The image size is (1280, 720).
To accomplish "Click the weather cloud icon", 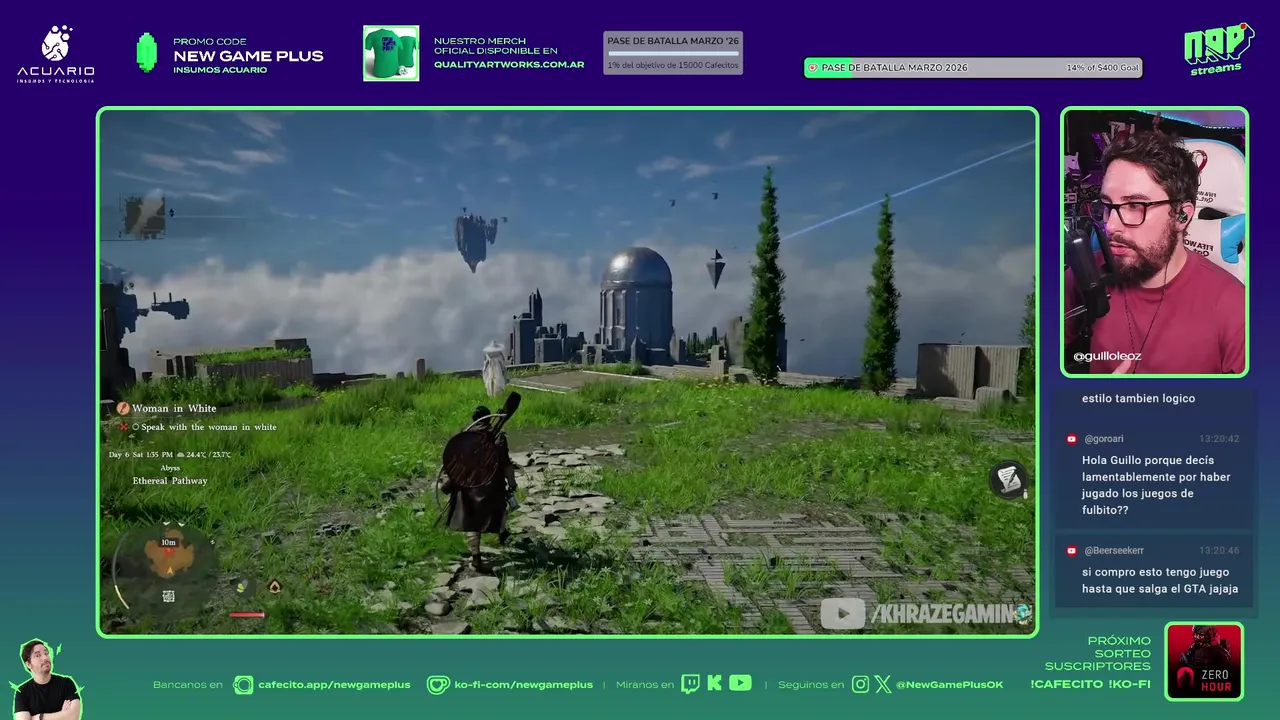I will [x=180, y=455].
